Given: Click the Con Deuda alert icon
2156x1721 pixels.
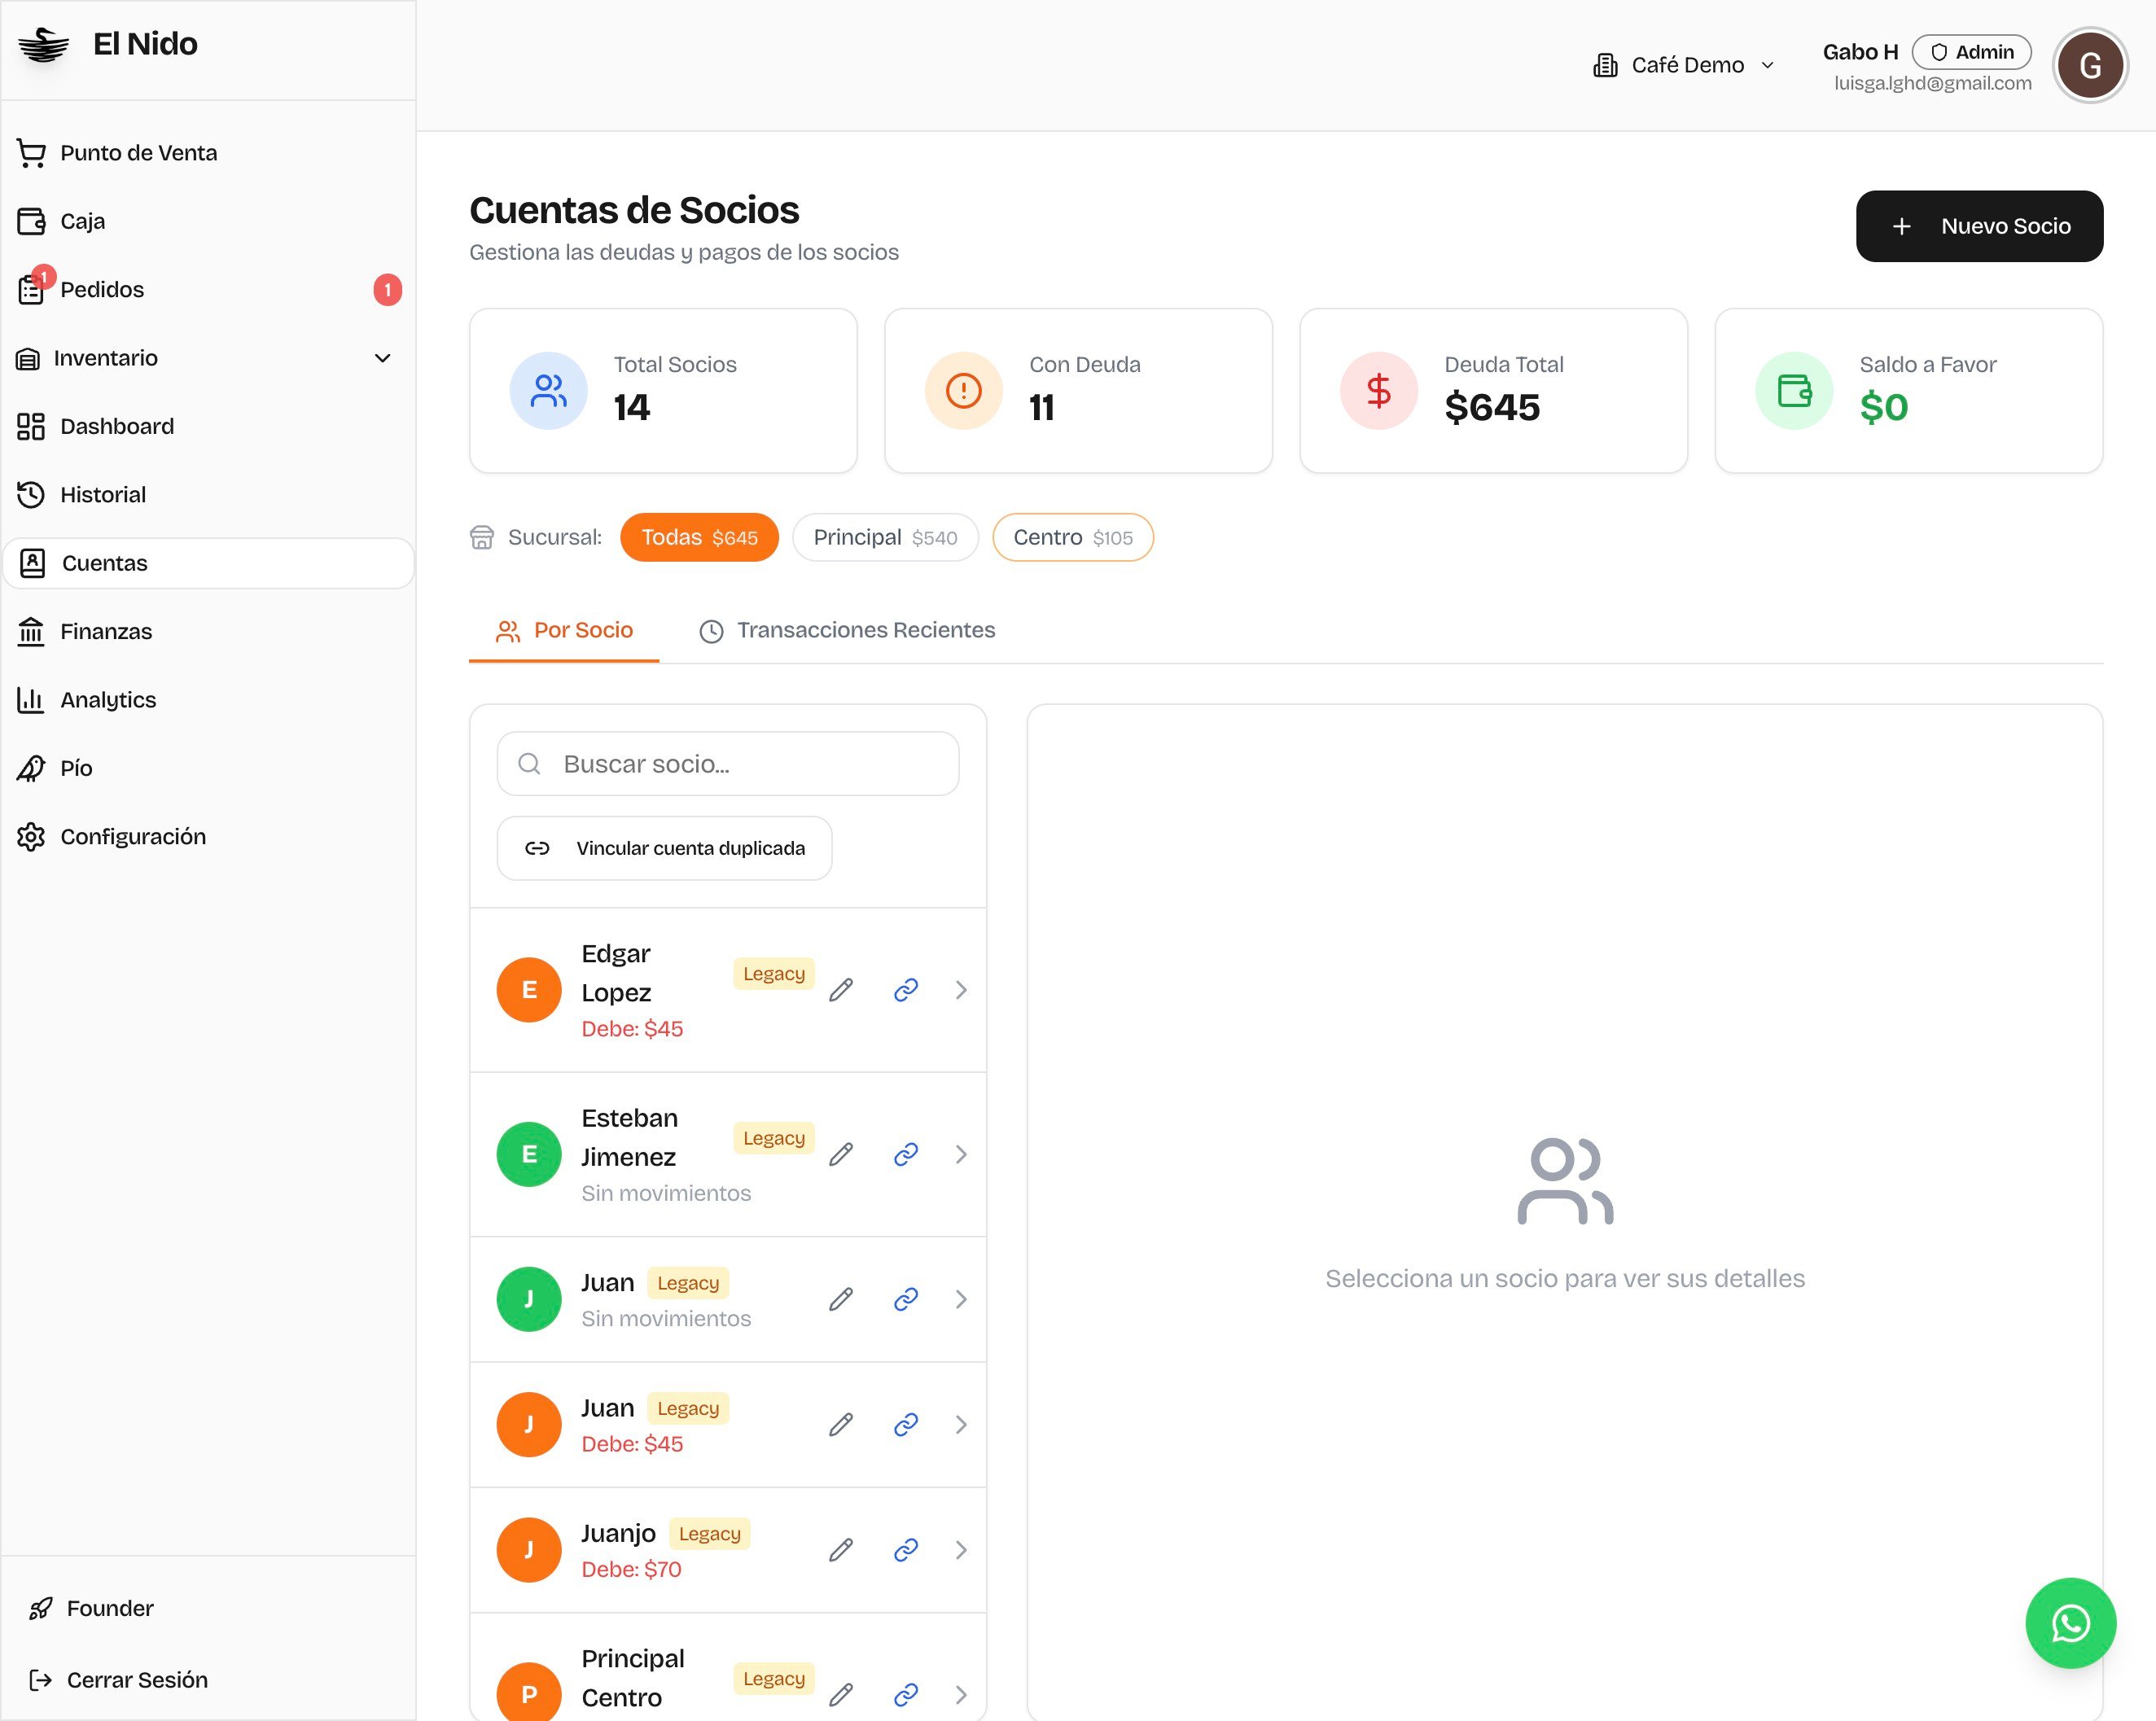Looking at the screenshot, I should 963,391.
